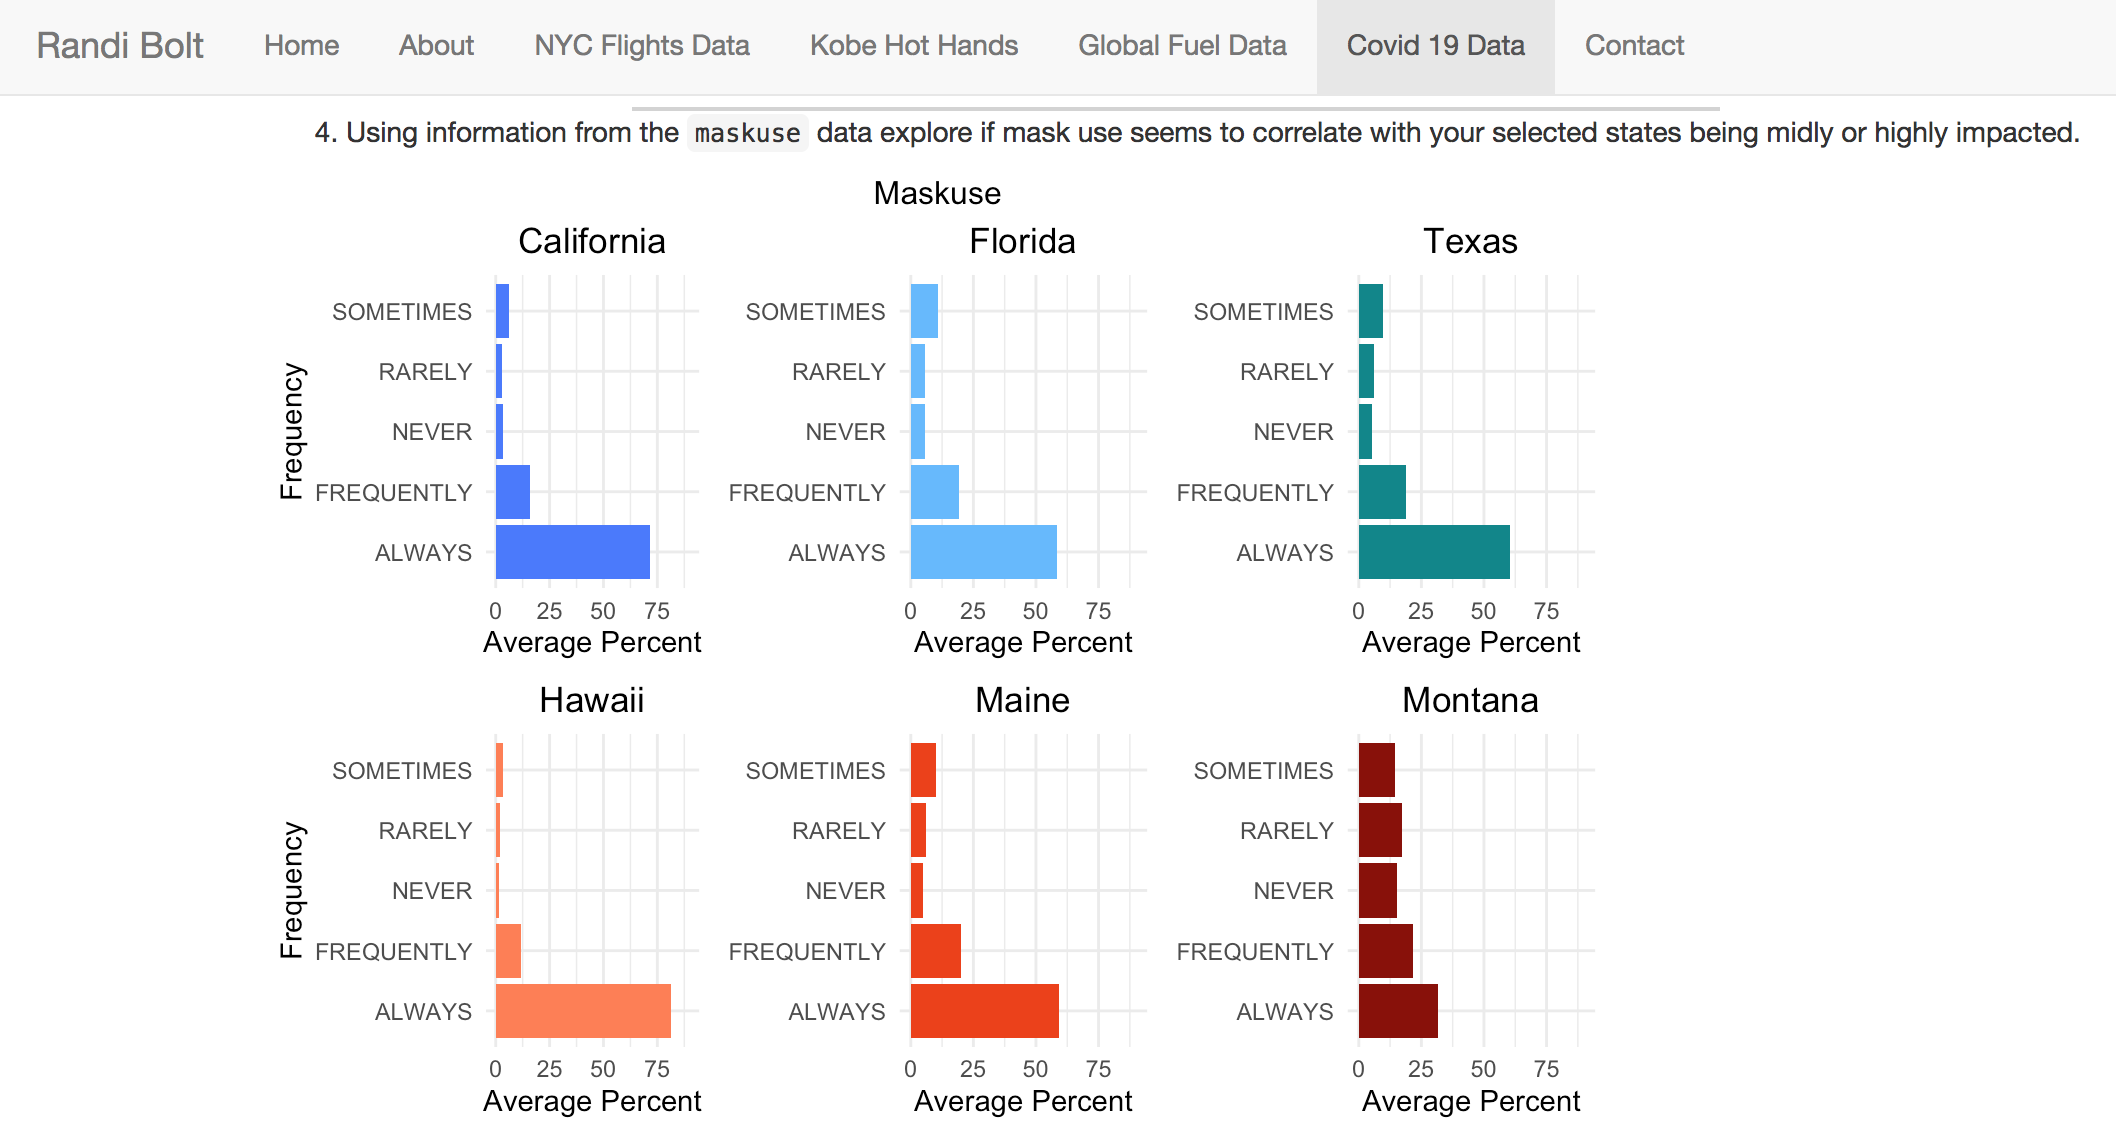Click the maskuse code term
The image size is (2116, 1132).
click(x=747, y=133)
